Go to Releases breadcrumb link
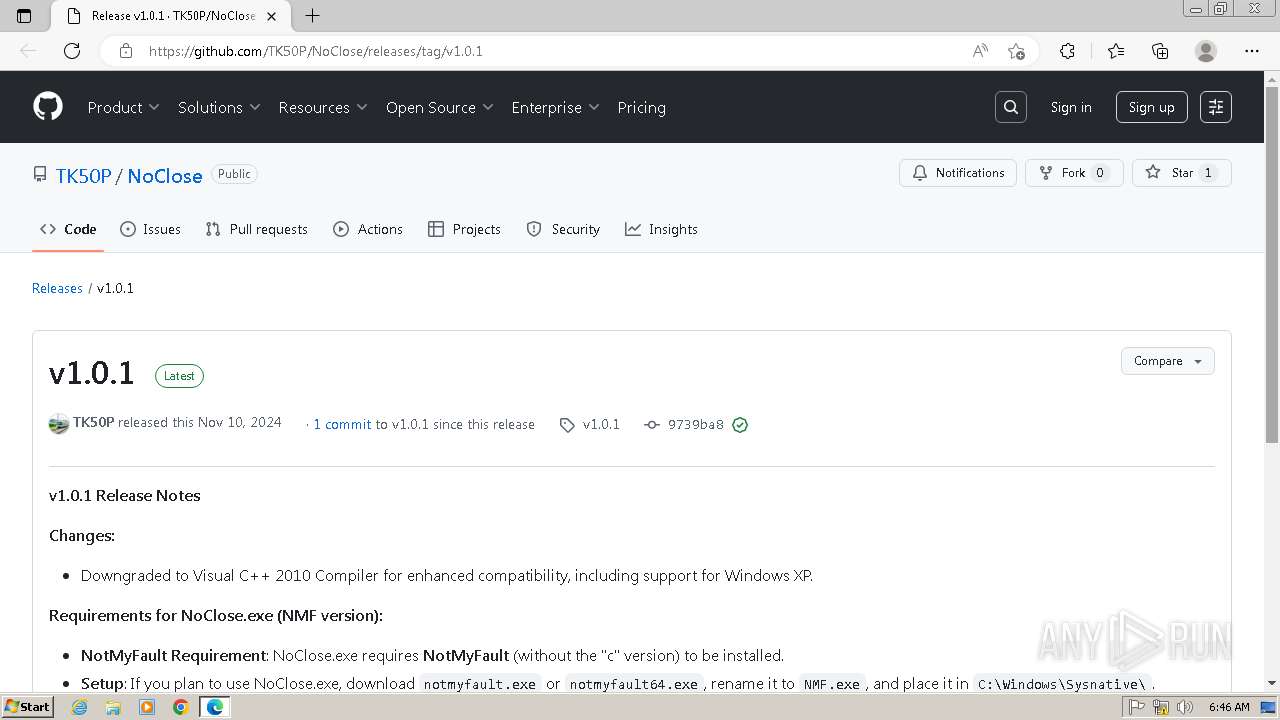This screenshot has height=720, width=1280. (x=57, y=288)
